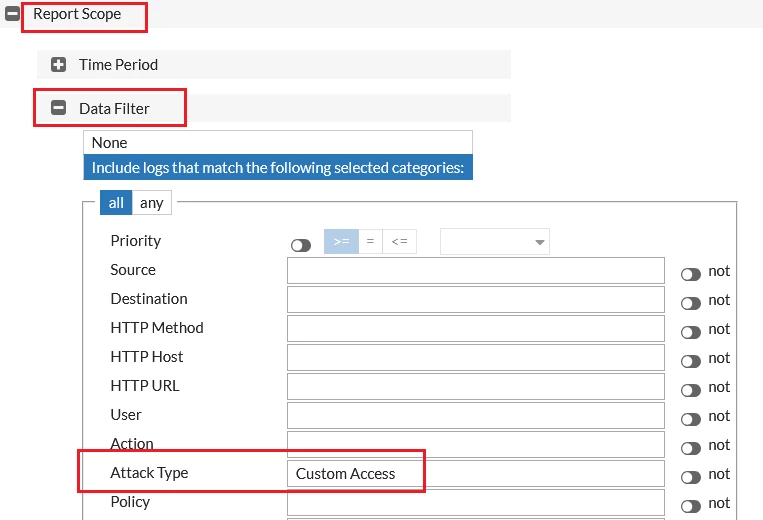Toggle 'not' for the Policy filter
Screen dimensions: 763x520
690,506
